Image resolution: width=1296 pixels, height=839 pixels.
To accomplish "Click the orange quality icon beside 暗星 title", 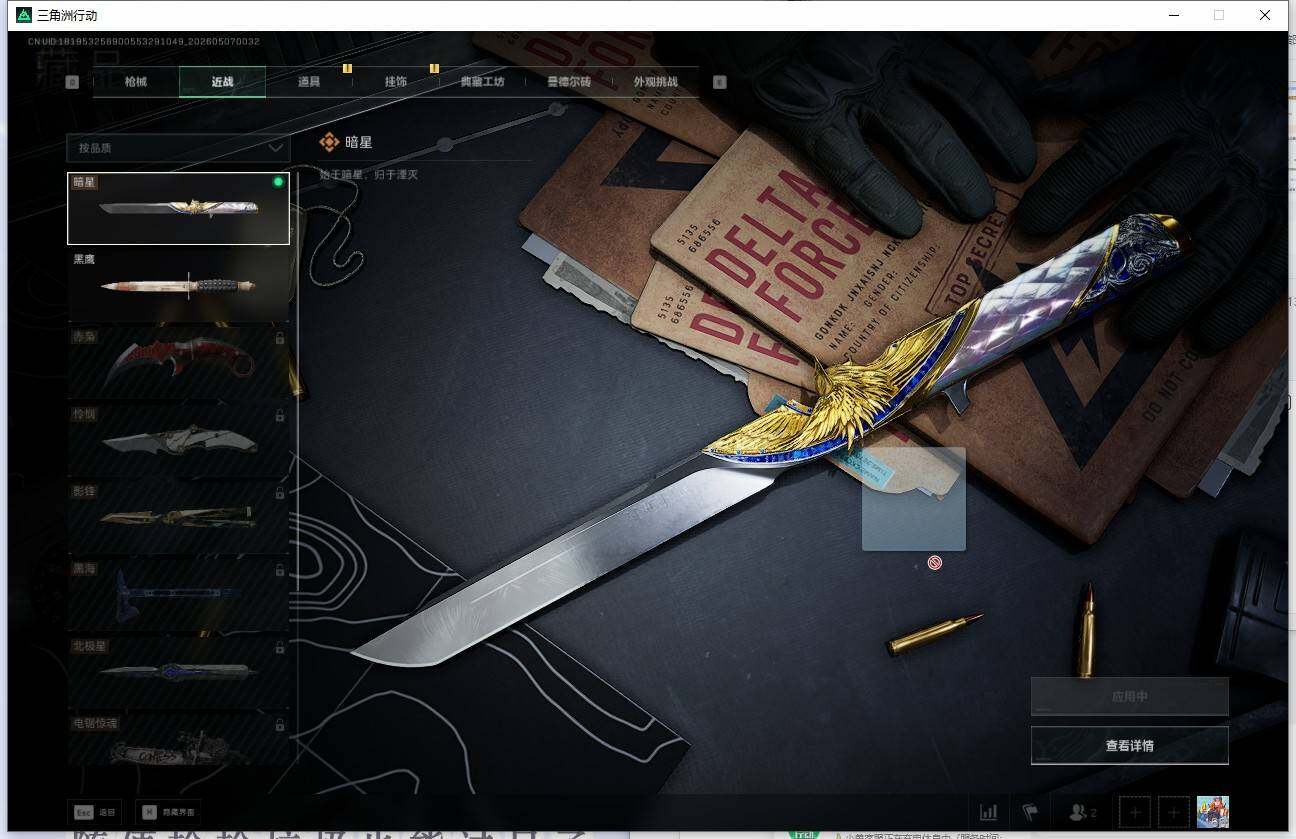I will (x=329, y=142).
